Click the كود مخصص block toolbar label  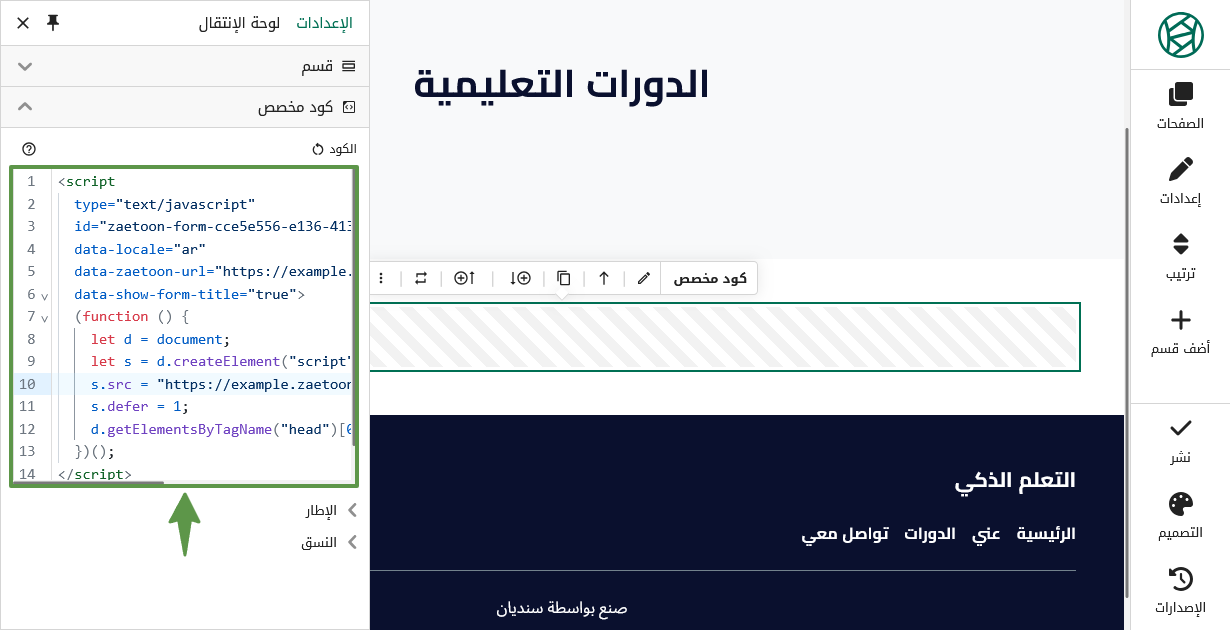[710, 278]
